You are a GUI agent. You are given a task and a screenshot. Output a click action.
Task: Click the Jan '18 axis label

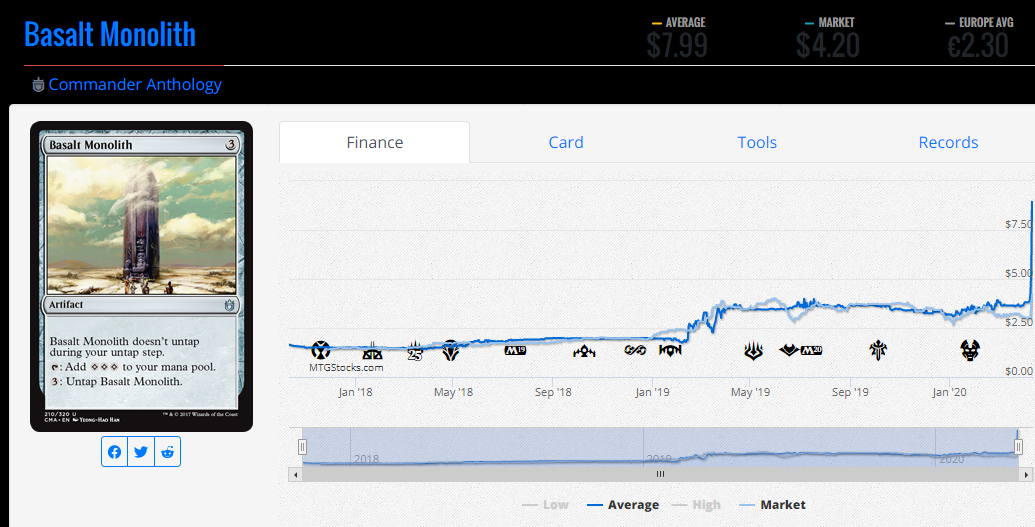pyautogui.click(x=355, y=392)
